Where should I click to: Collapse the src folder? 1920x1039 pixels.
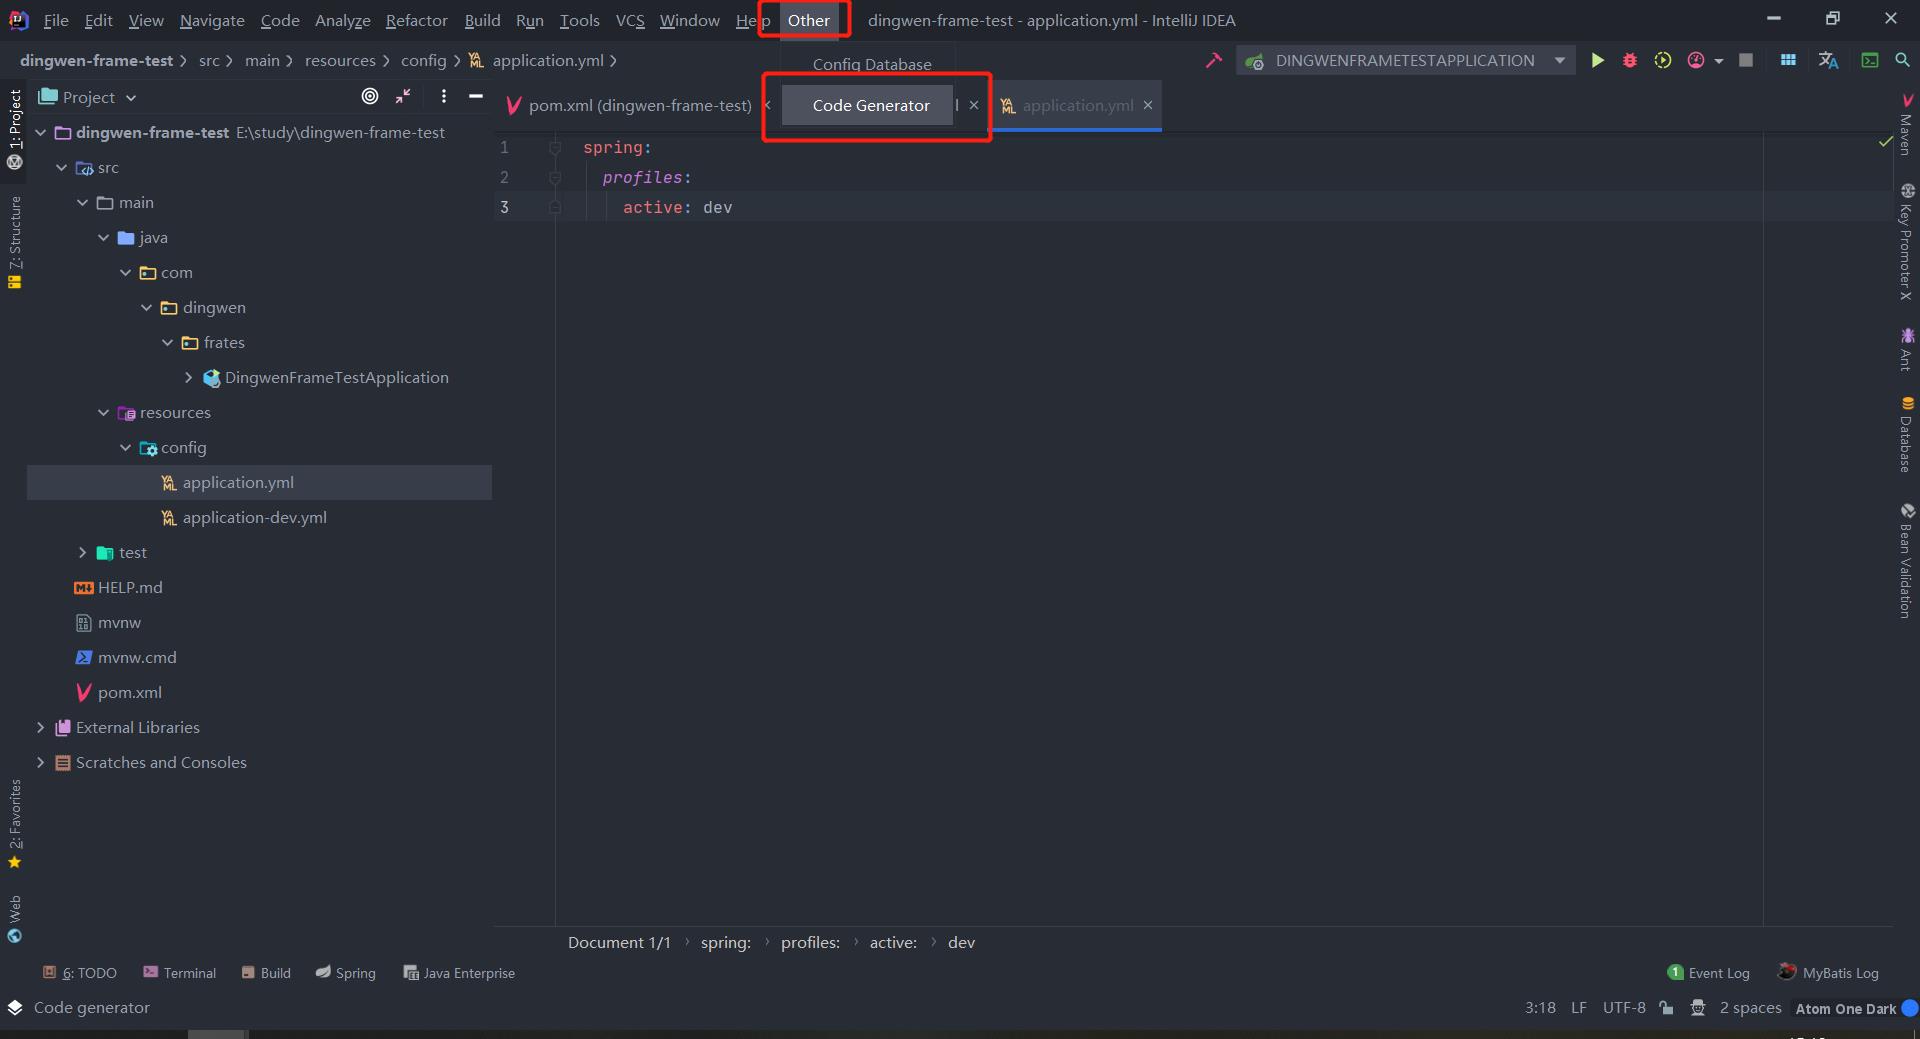click(62, 167)
